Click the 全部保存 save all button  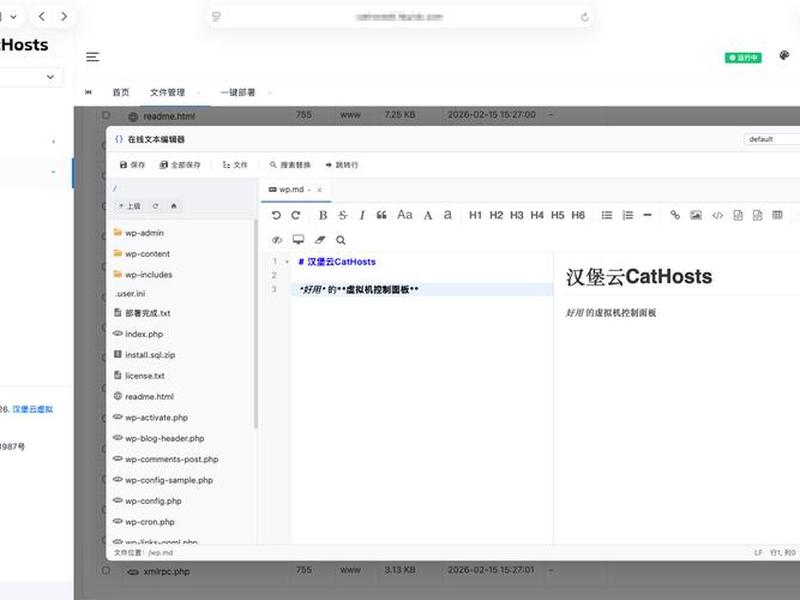[180, 165]
